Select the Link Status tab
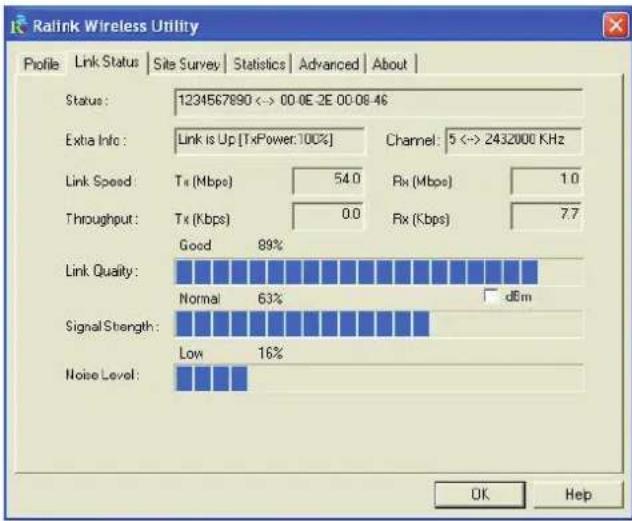The image size is (632, 521). coord(107,62)
